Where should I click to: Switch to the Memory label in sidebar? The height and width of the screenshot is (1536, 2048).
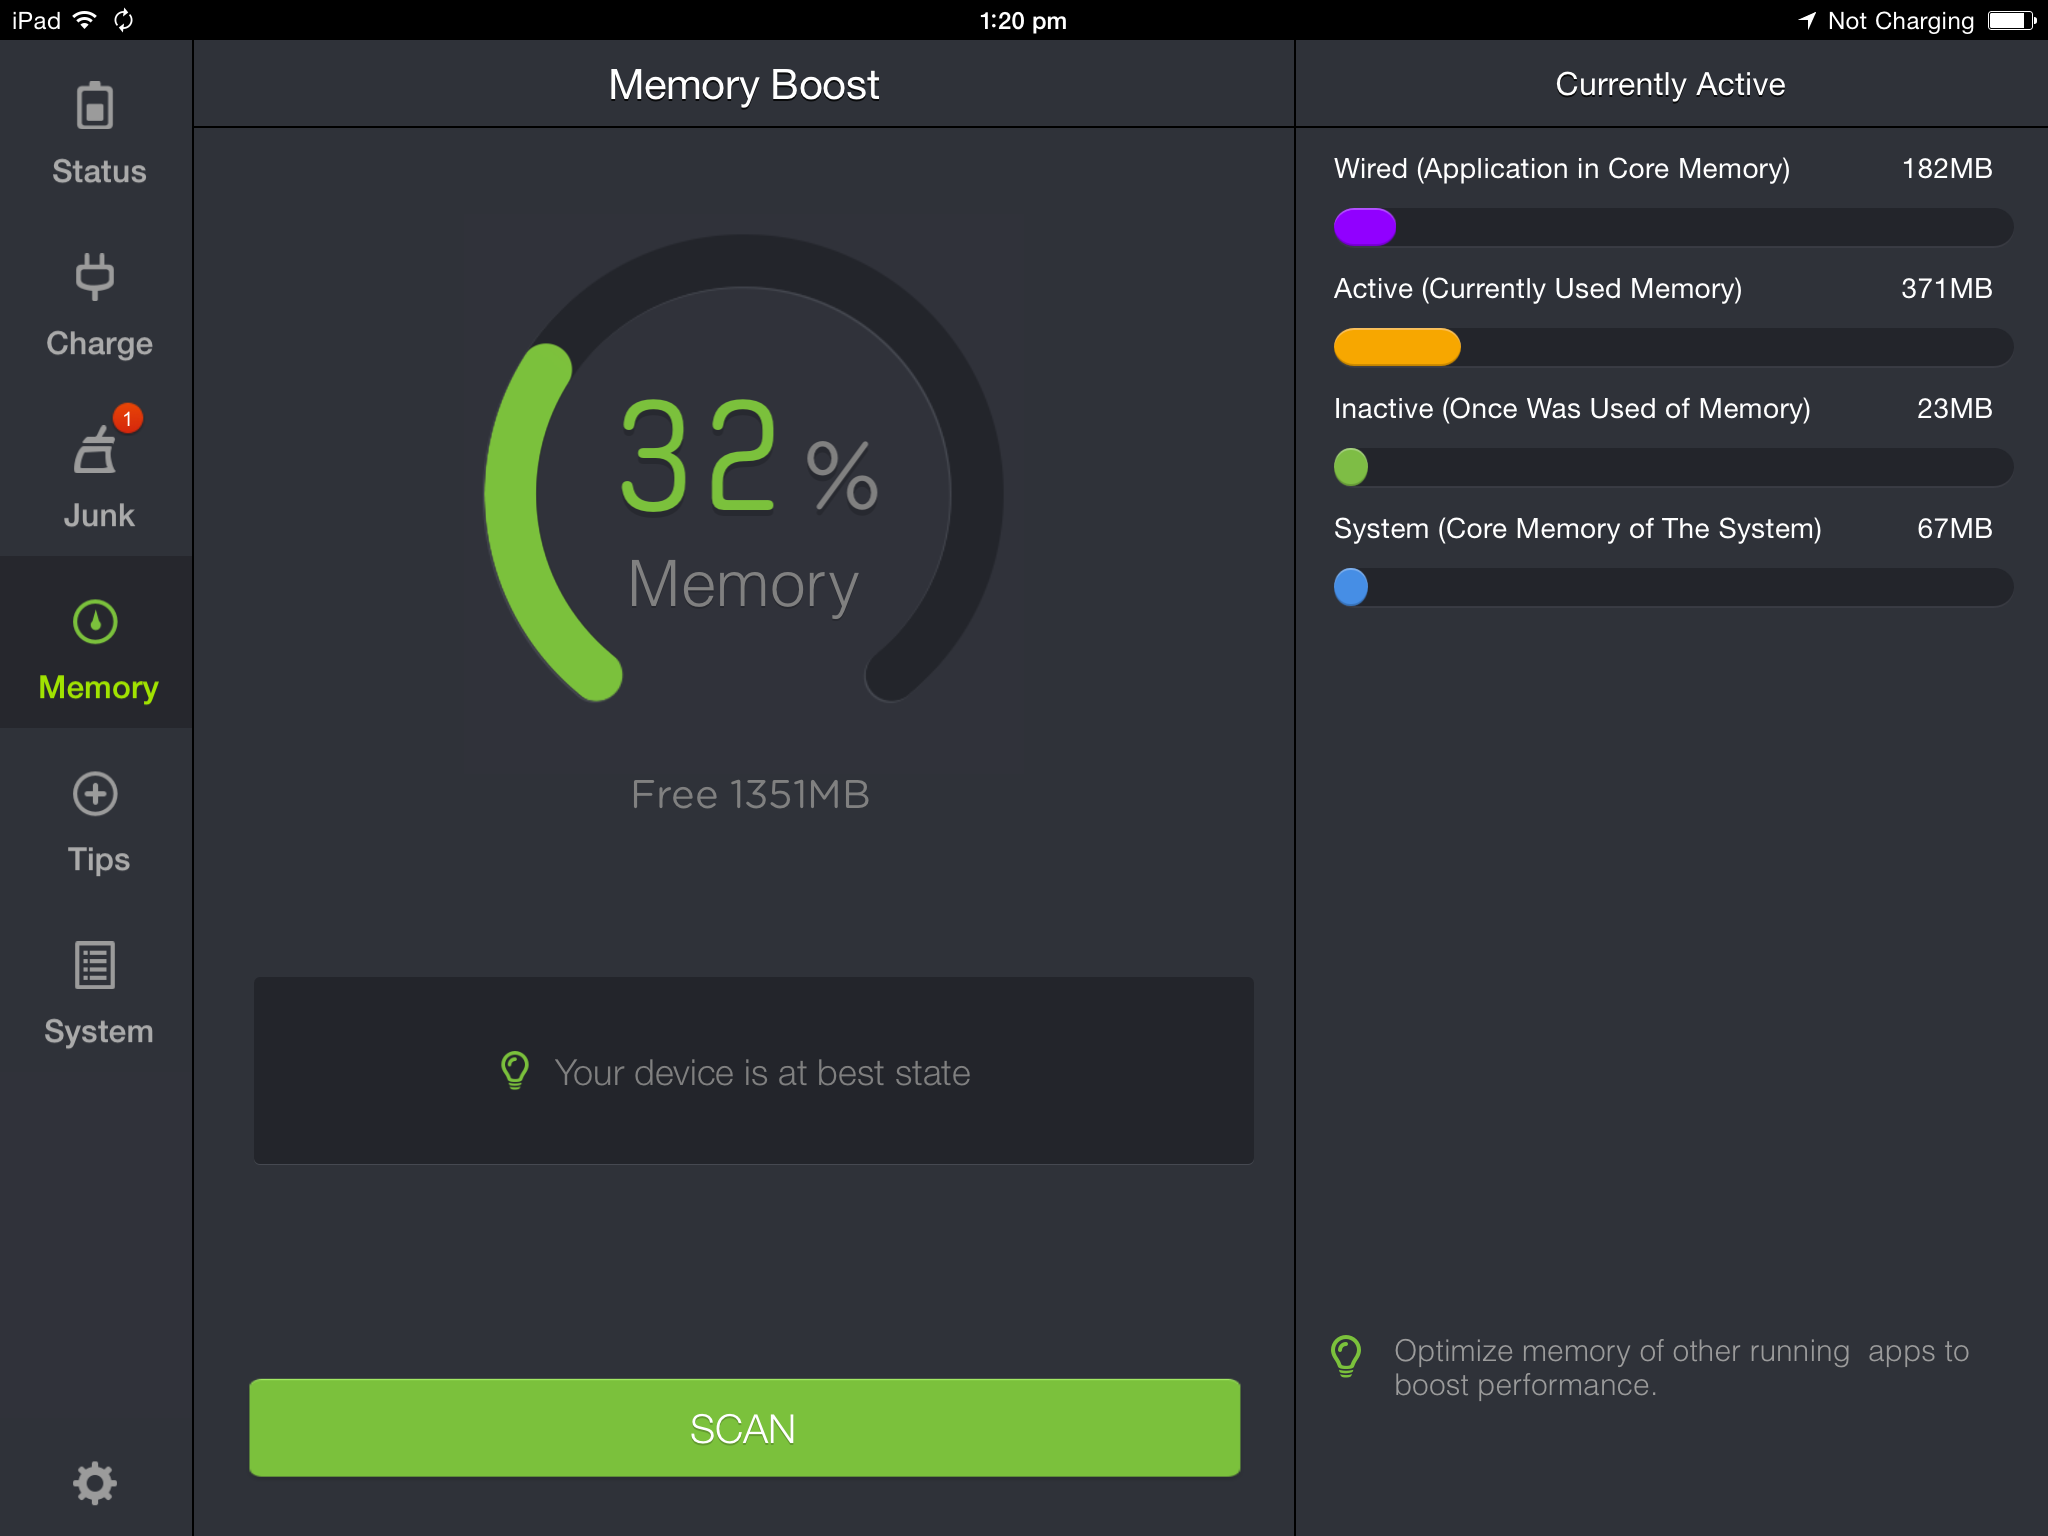click(x=99, y=687)
